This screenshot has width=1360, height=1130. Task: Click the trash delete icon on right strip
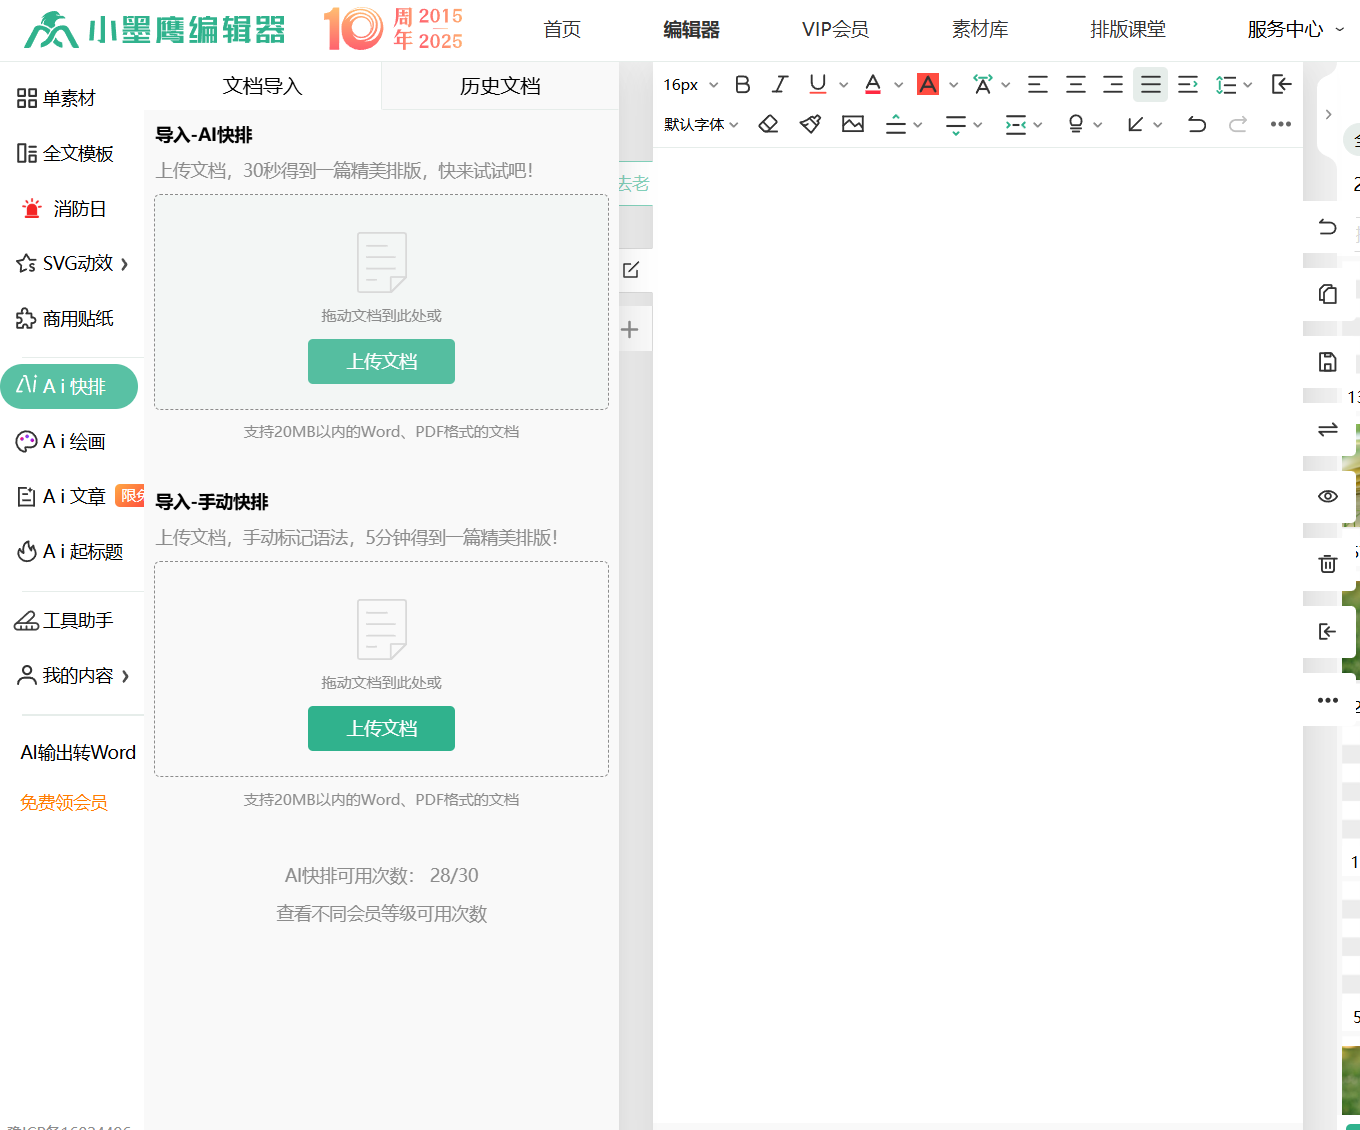coord(1328,564)
